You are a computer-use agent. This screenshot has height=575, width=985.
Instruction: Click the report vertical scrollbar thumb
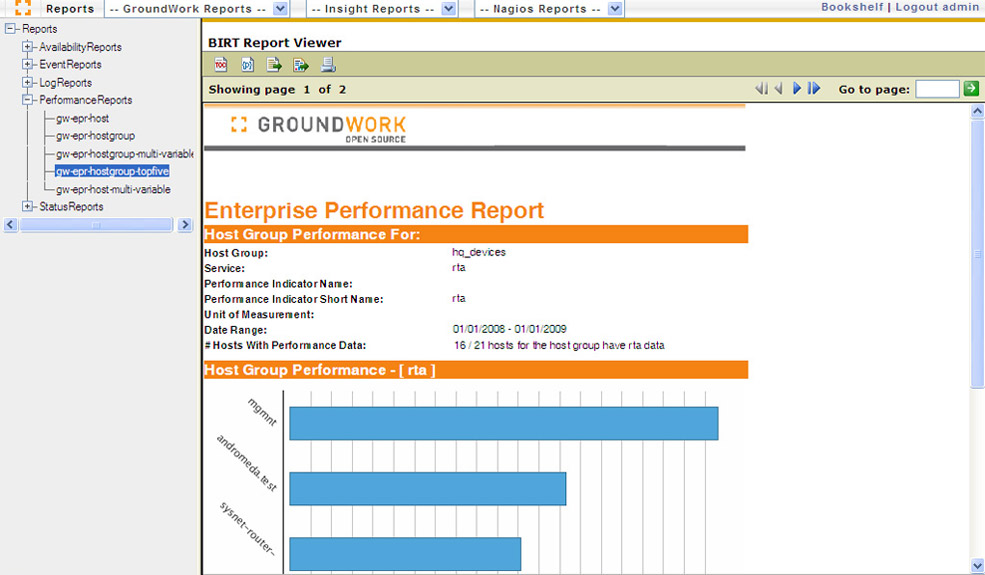pos(977,254)
